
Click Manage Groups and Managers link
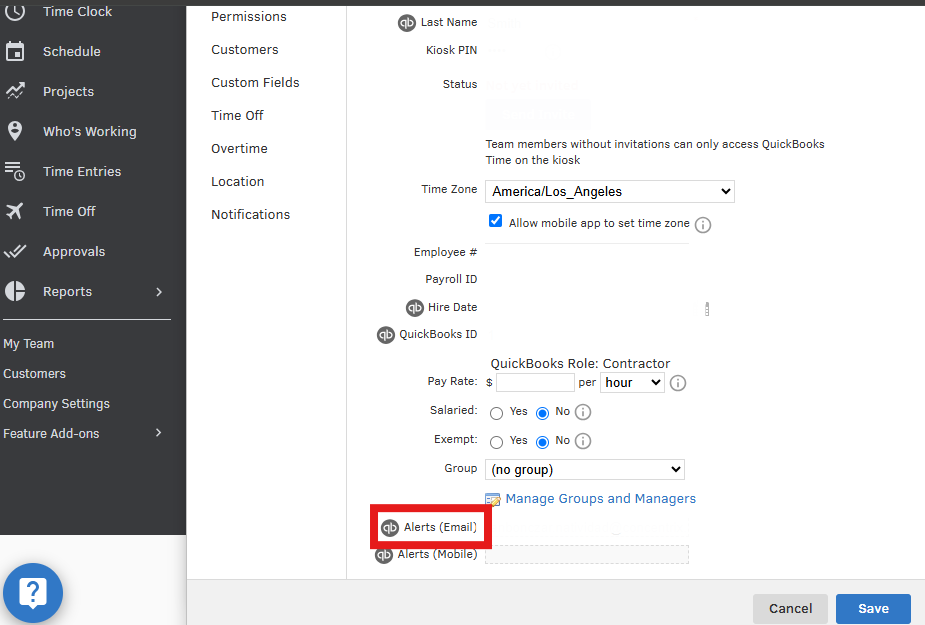click(601, 499)
